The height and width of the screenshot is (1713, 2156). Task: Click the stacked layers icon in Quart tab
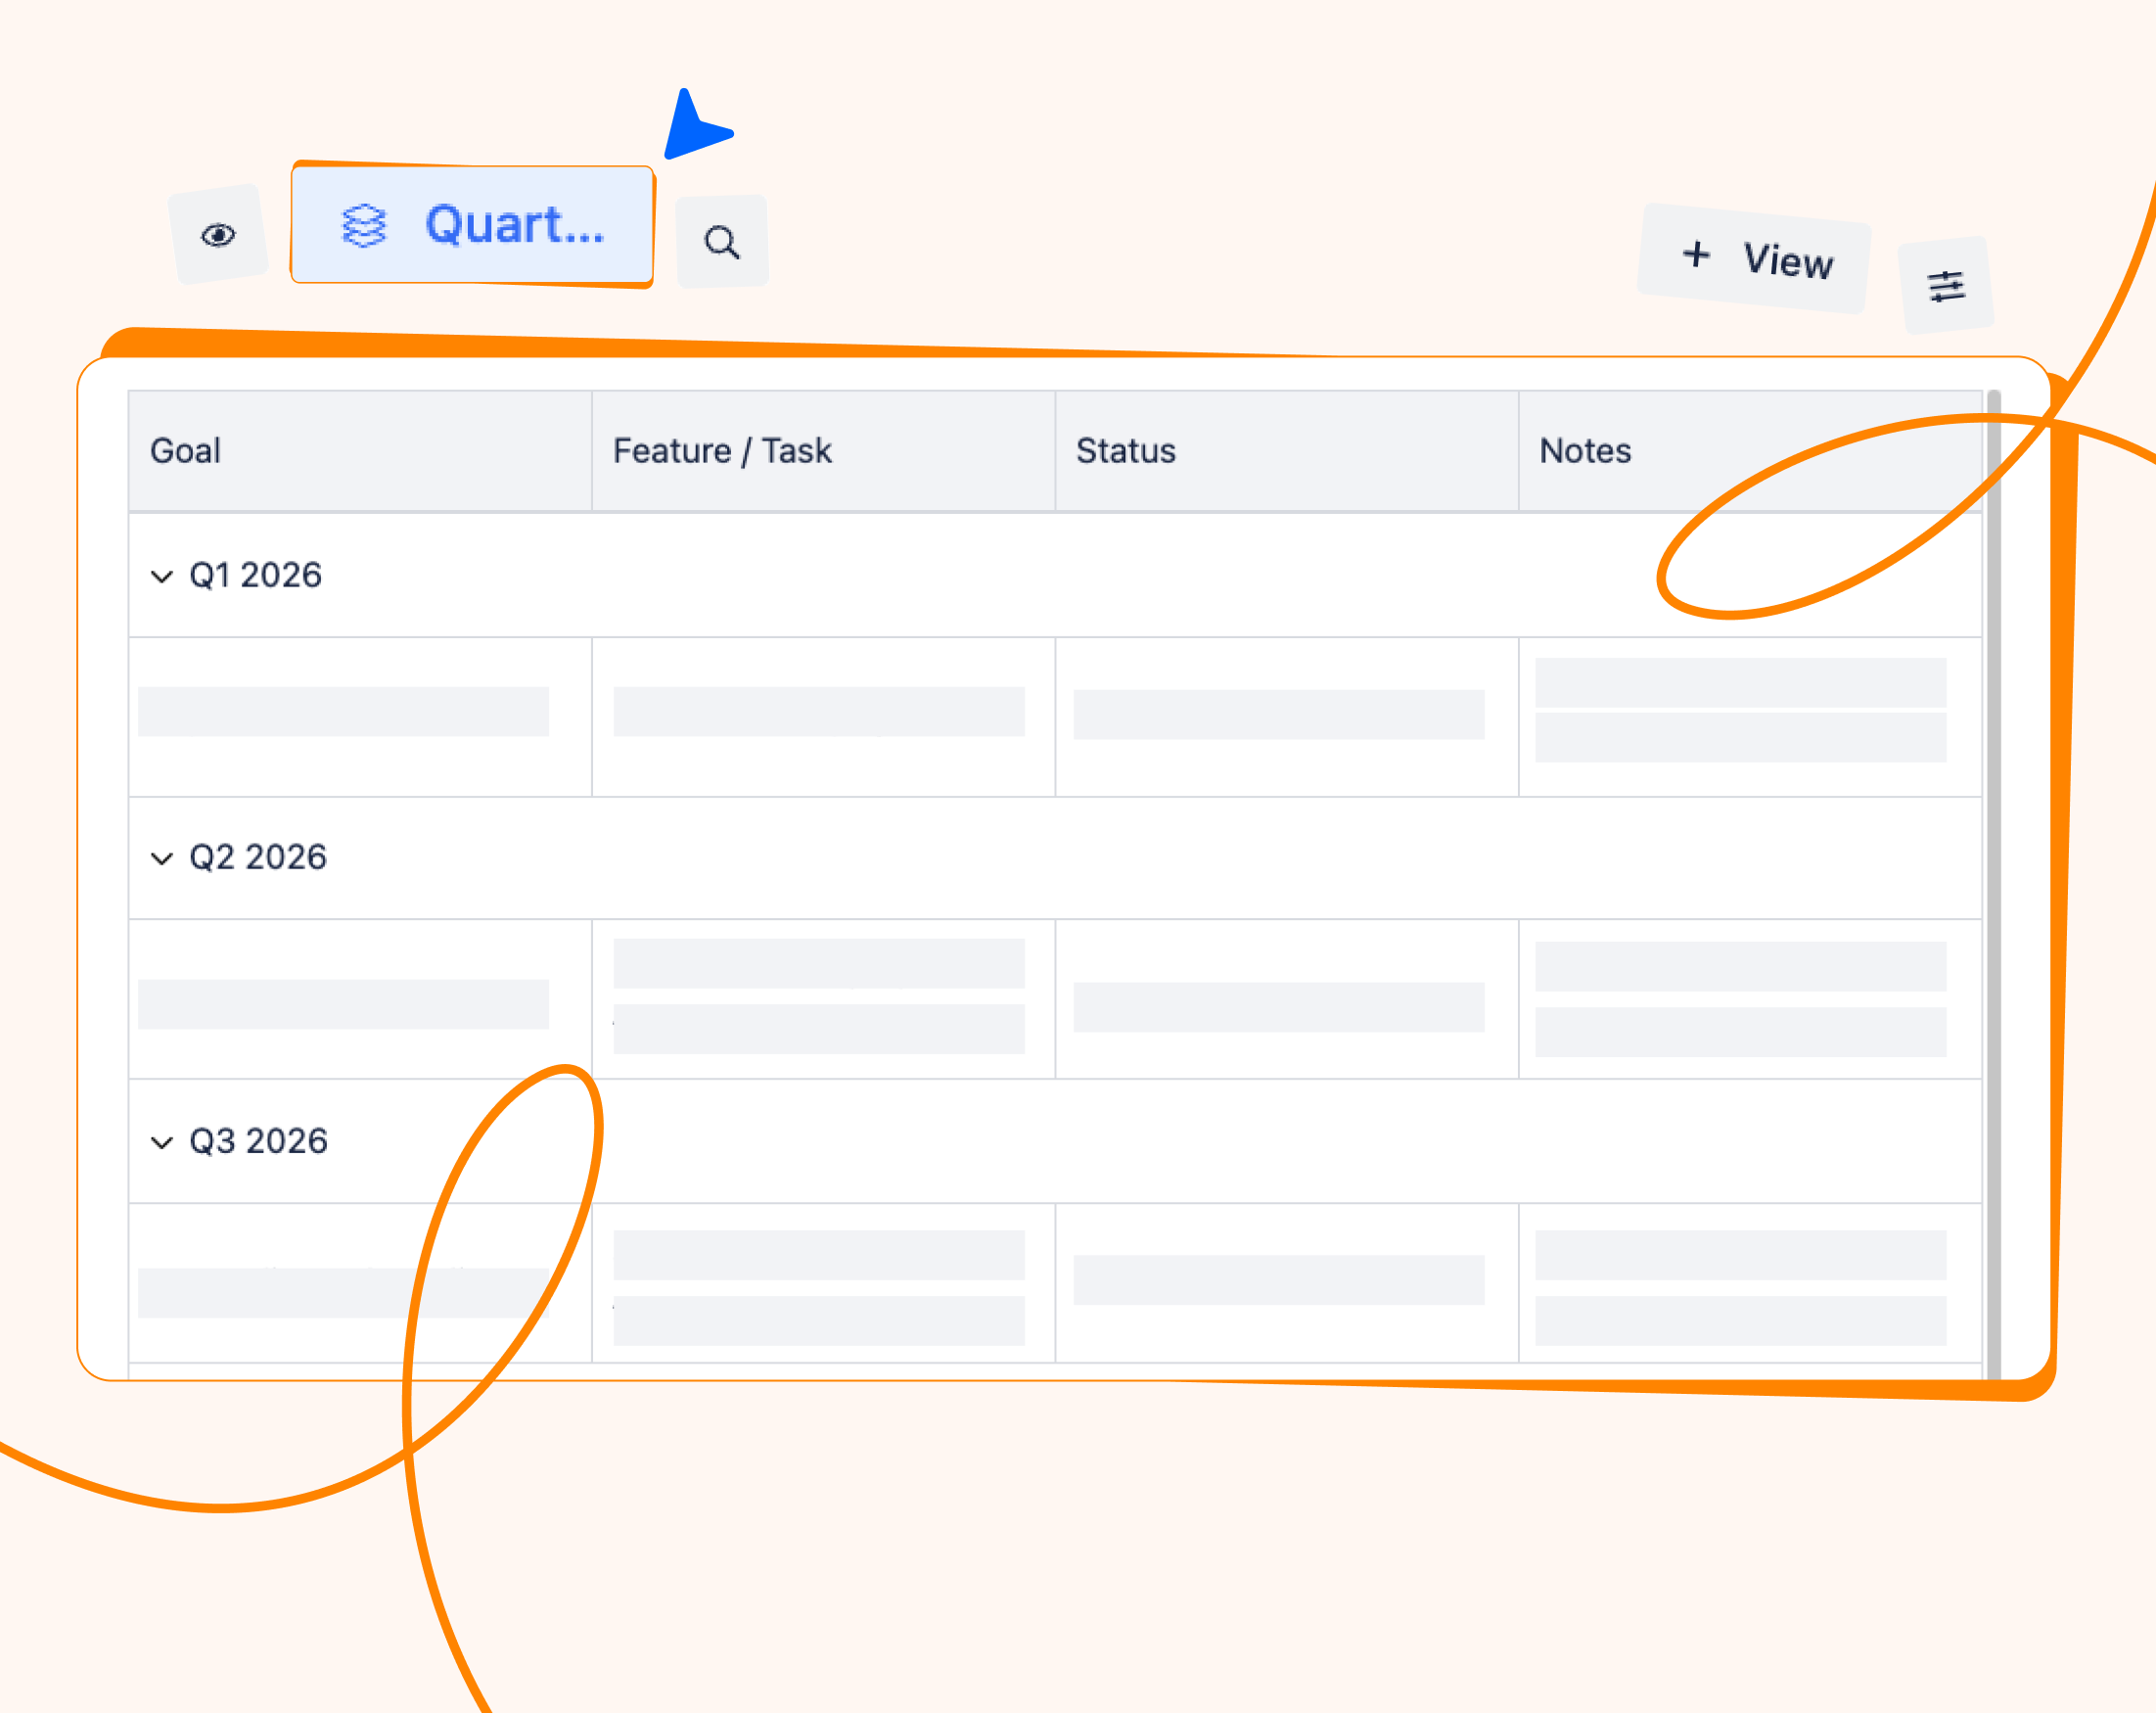364,225
